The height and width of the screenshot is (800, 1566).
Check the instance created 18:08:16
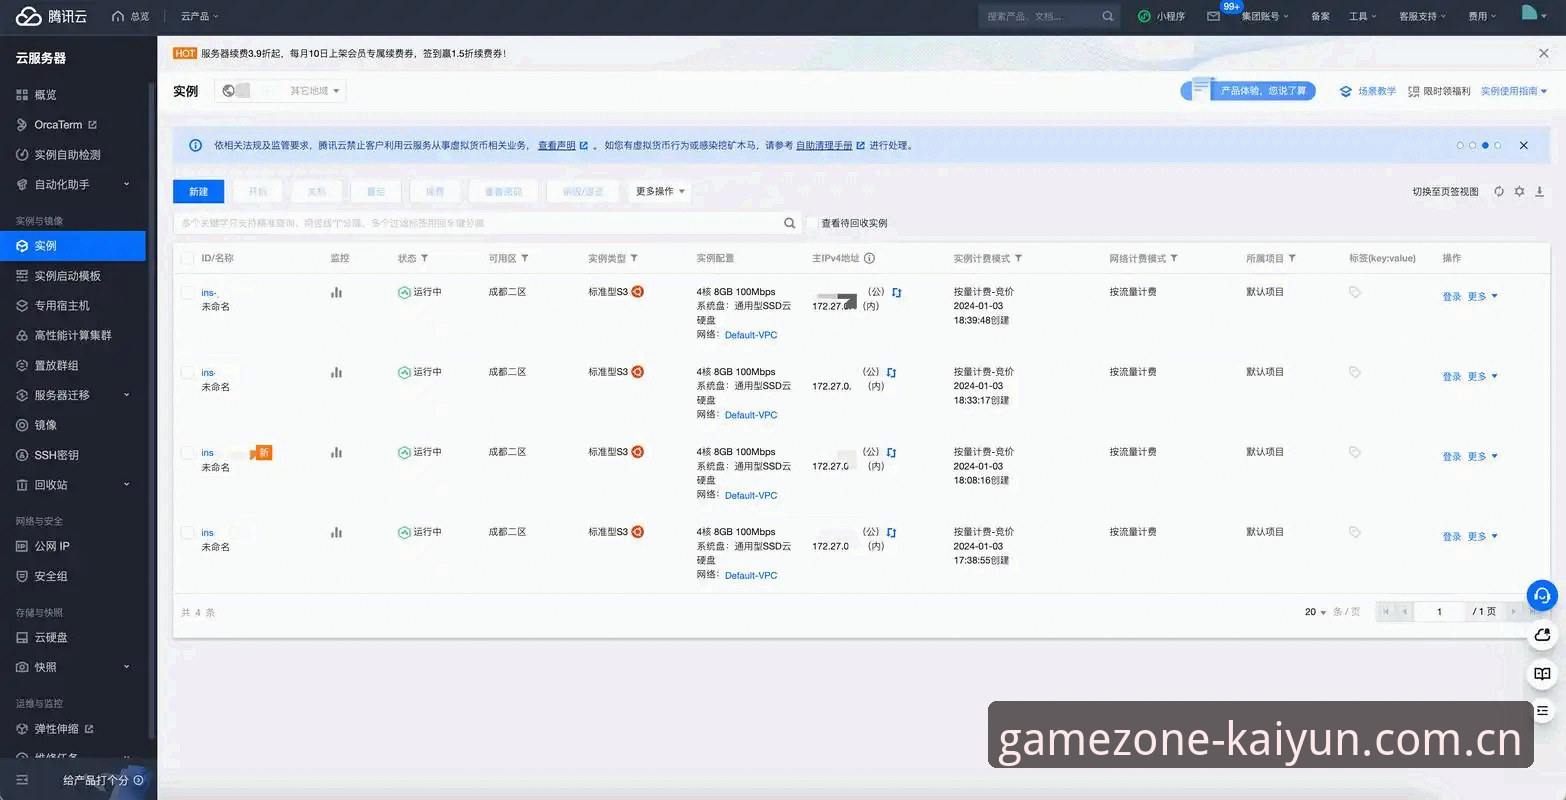[187, 452]
